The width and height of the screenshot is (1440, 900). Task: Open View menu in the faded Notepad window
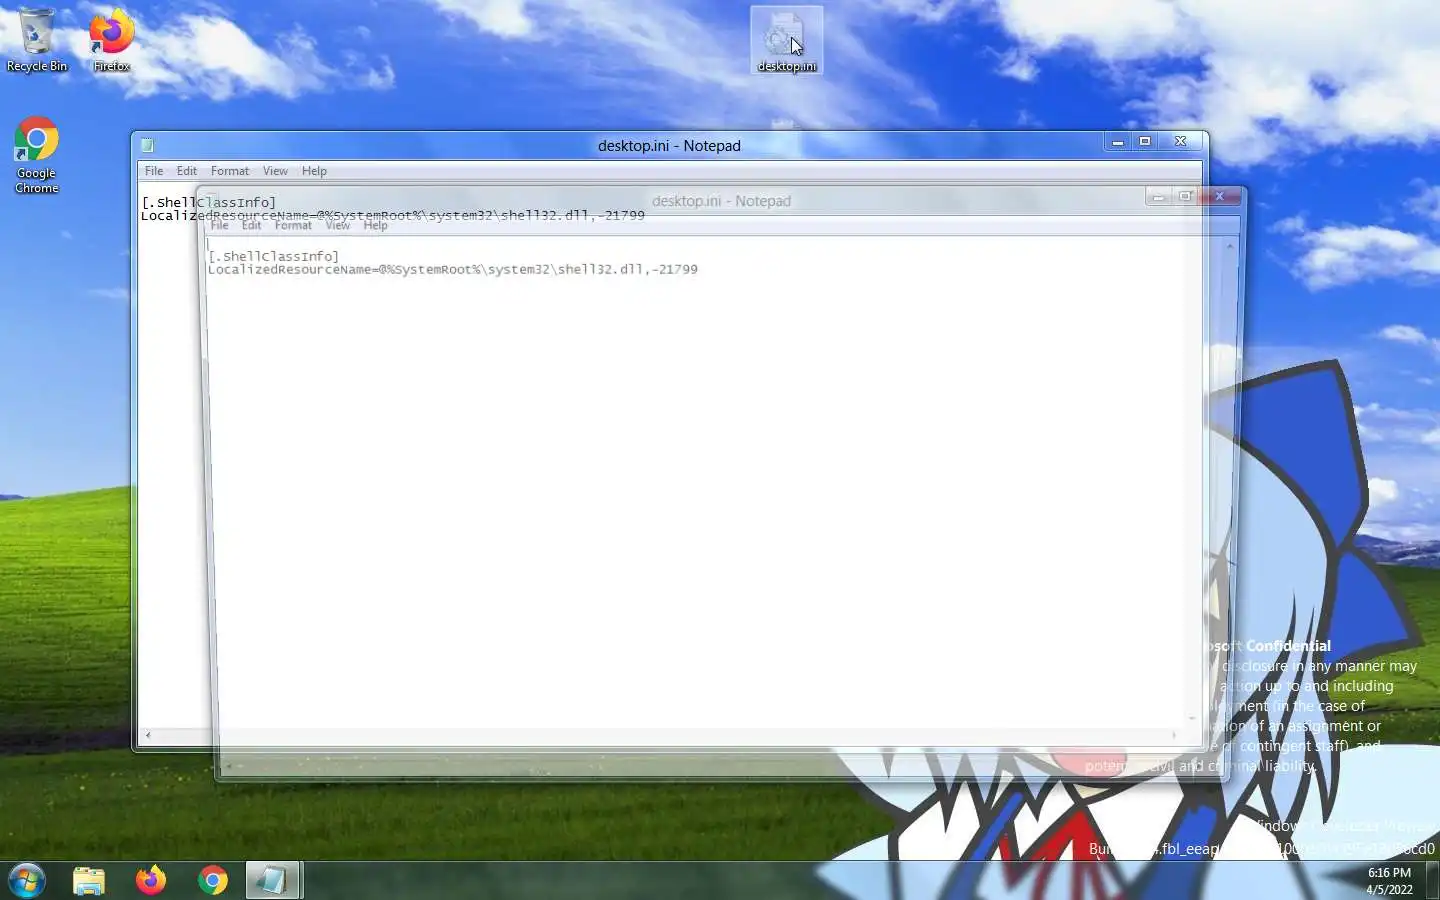pyautogui.click(x=337, y=225)
